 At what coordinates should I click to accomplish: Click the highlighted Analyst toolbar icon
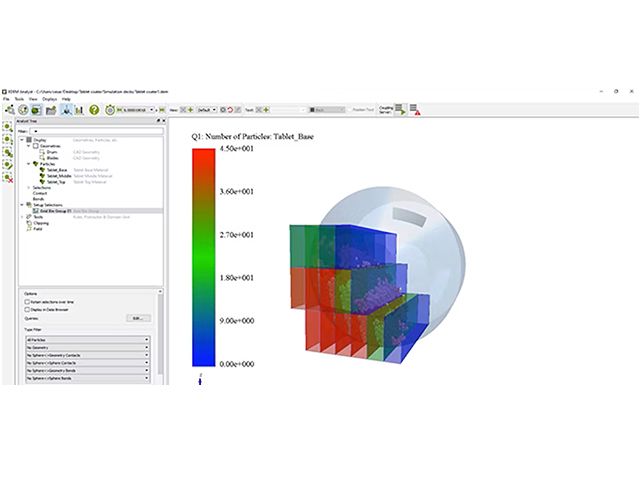click(36, 109)
